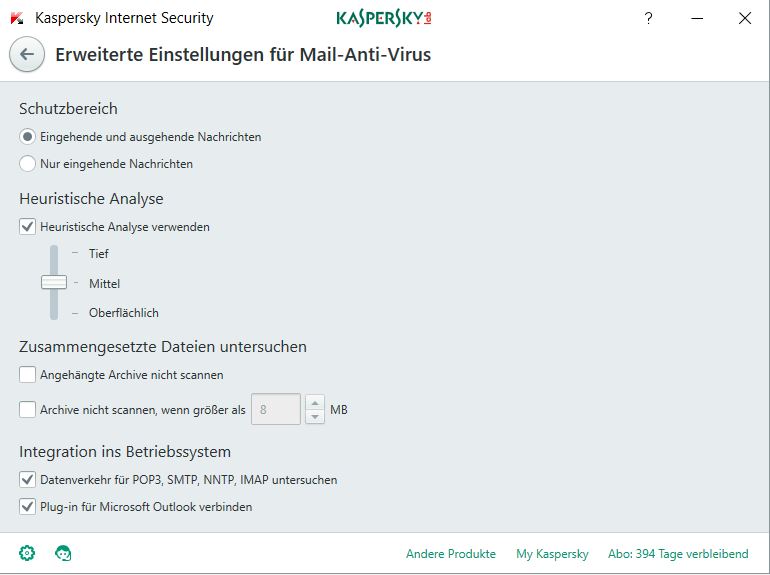Minimize the Kaspersky window
Image resolution: width=770 pixels, height=575 pixels.
(697, 18)
